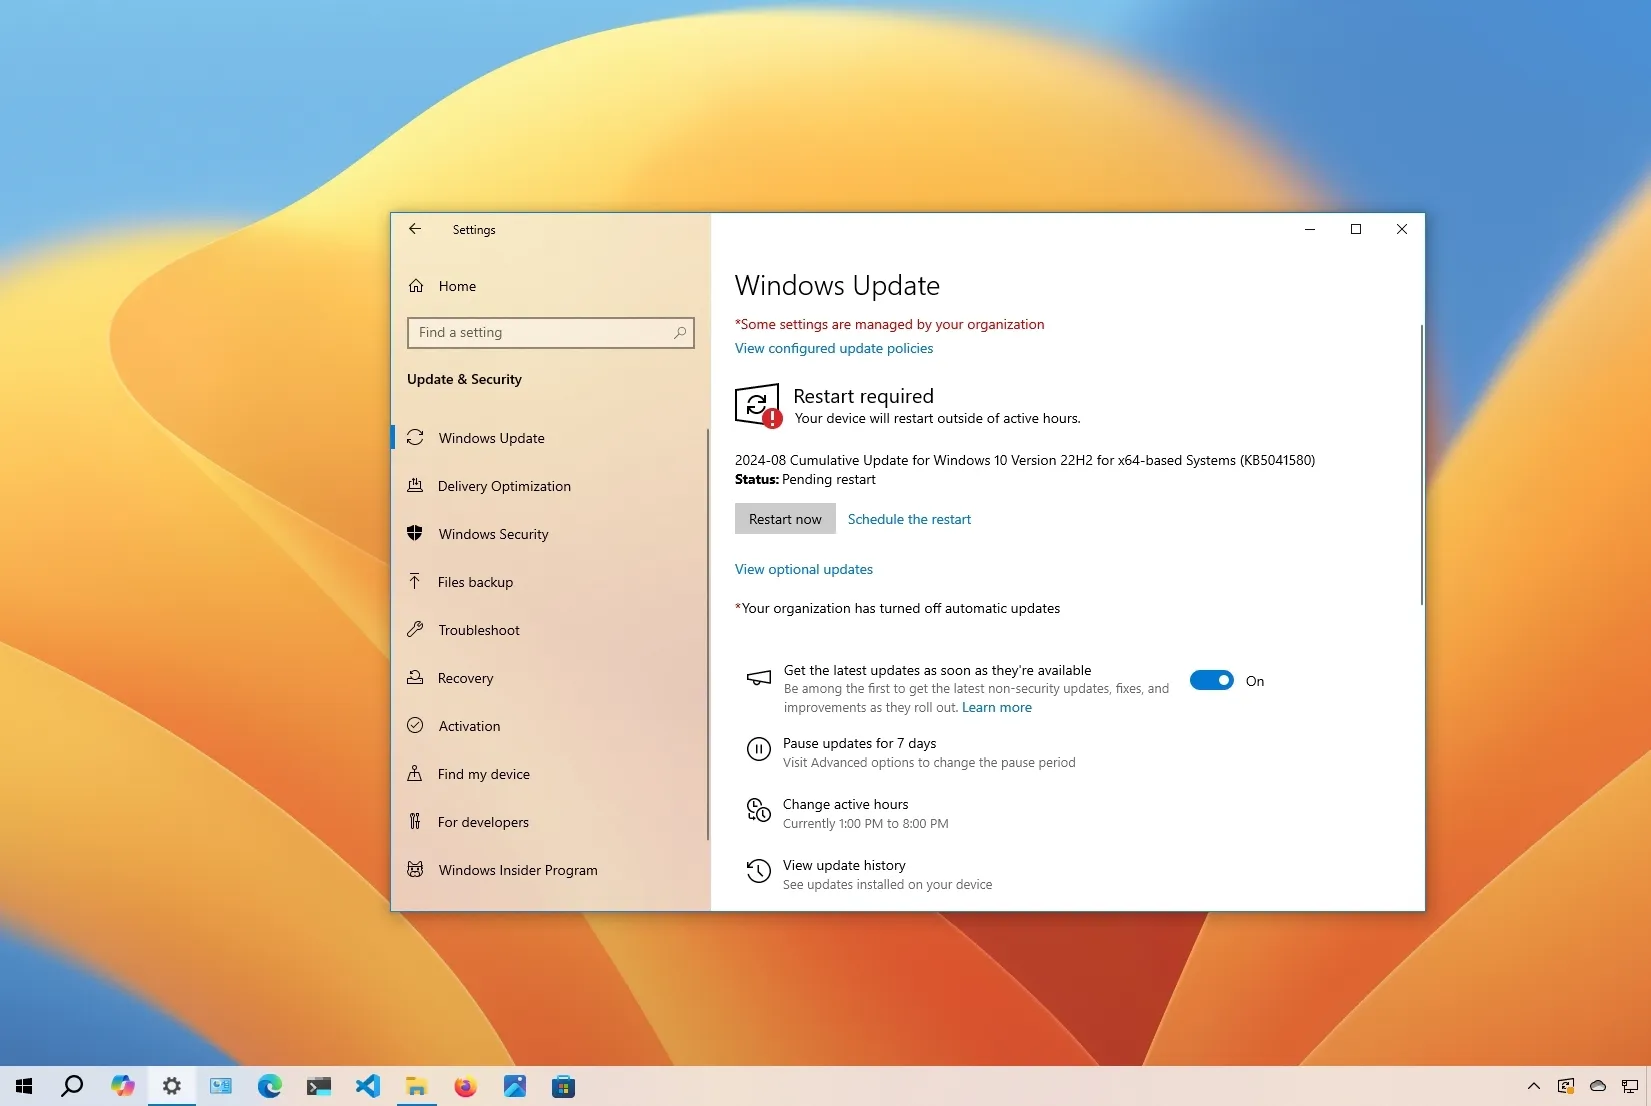Image resolution: width=1651 pixels, height=1106 pixels.
Task: Click the Windows Security shield icon
Action: tap(415, 533)
